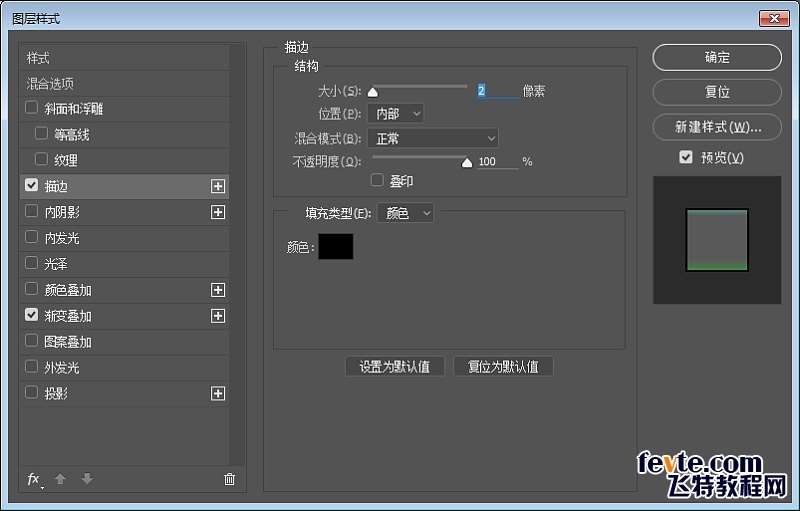Click the 新建样式(W)... button

pyautogui.click(x=717, y=127)
